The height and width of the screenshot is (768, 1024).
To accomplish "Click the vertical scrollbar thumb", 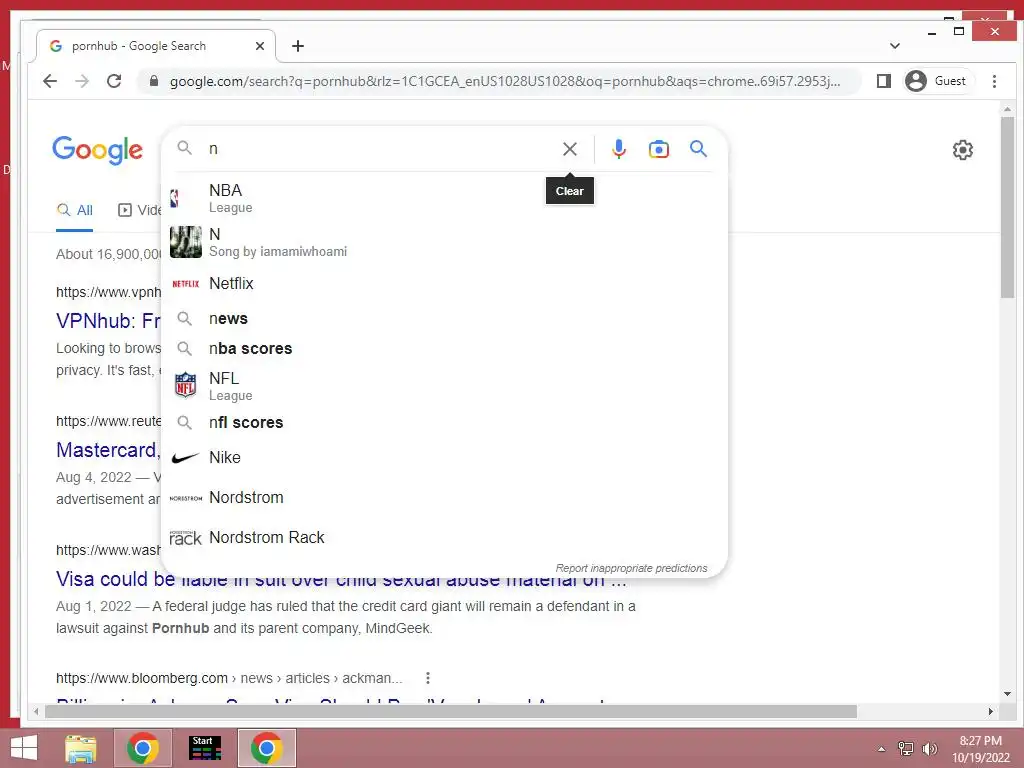I will tap(1007, 208).
